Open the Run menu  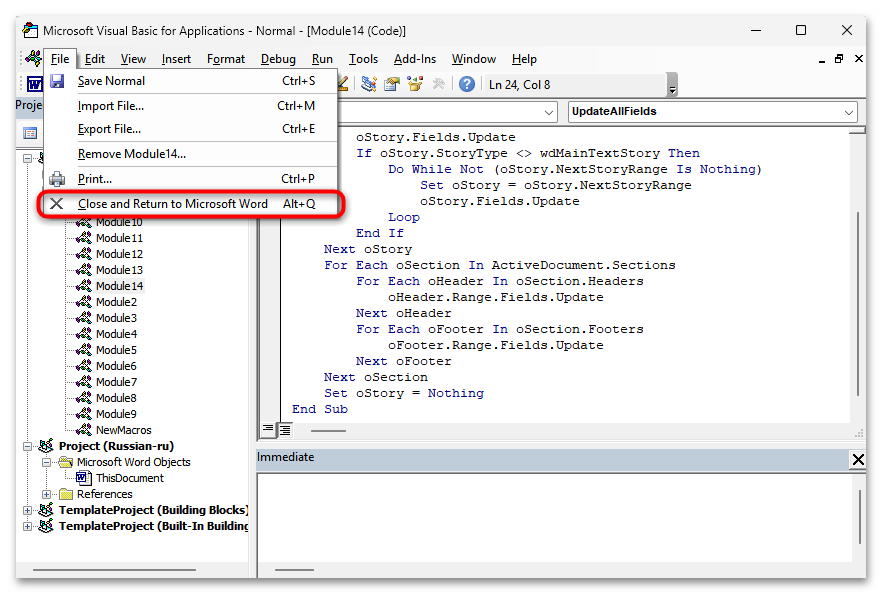point(322,59)
